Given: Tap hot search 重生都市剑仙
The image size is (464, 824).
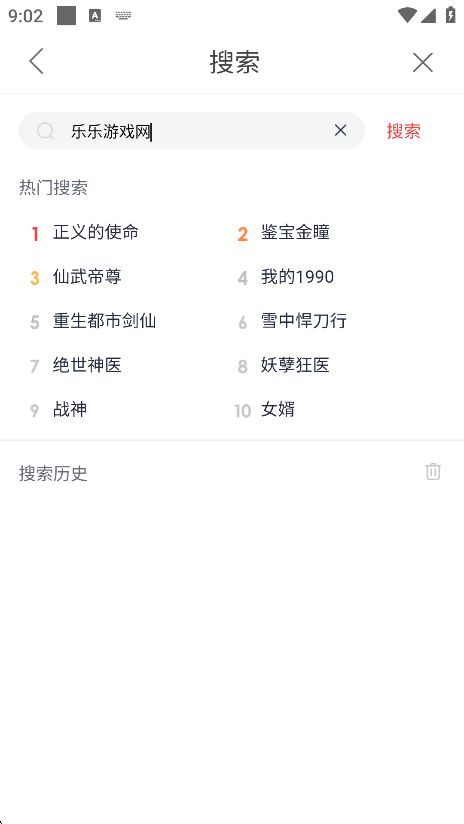Looking at the screenshot, I should (104, 321).
